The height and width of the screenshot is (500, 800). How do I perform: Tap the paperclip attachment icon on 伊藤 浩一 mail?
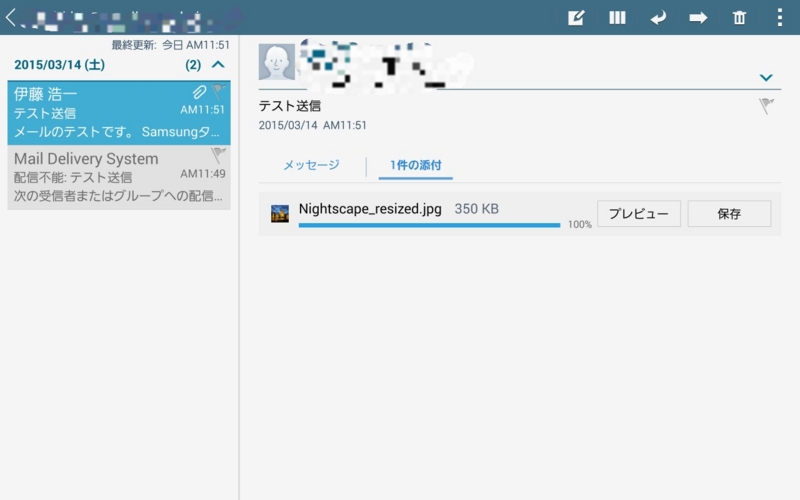[199, 92]
